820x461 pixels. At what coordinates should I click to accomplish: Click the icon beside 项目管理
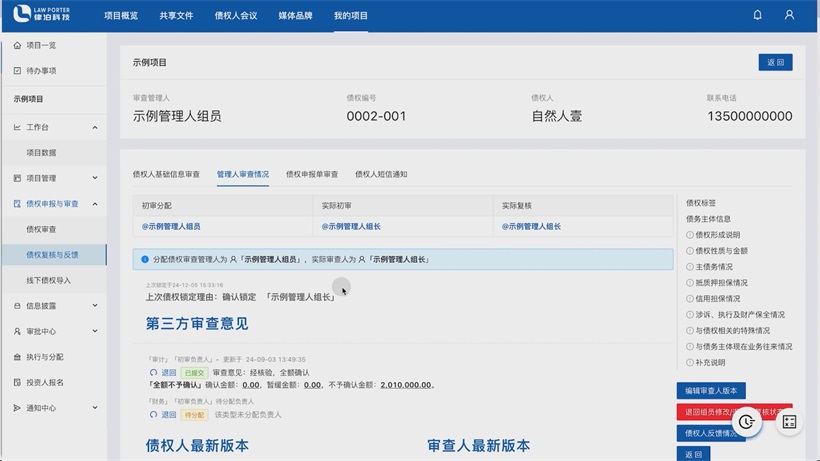point(17,178)
